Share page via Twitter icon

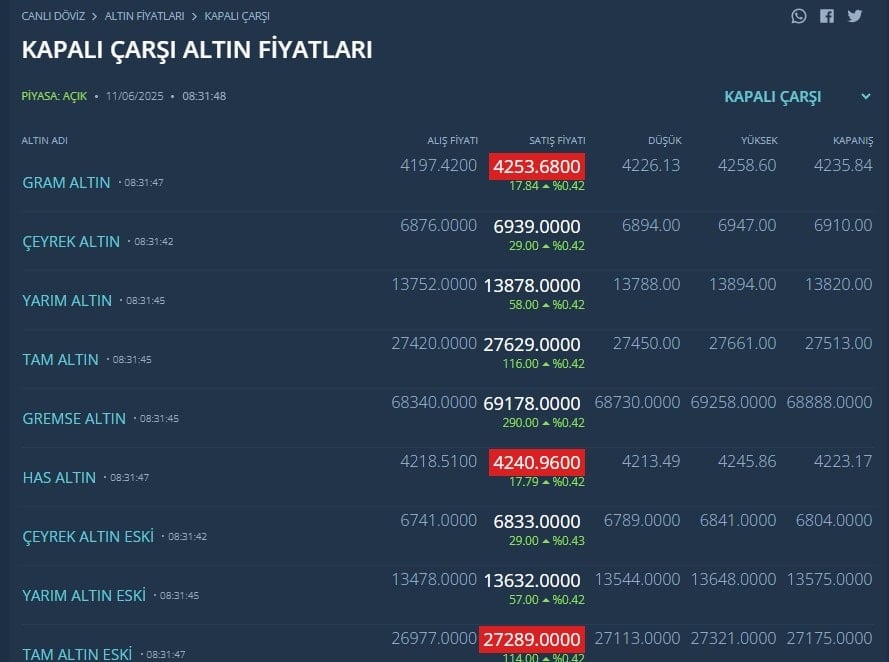point(855,16)
